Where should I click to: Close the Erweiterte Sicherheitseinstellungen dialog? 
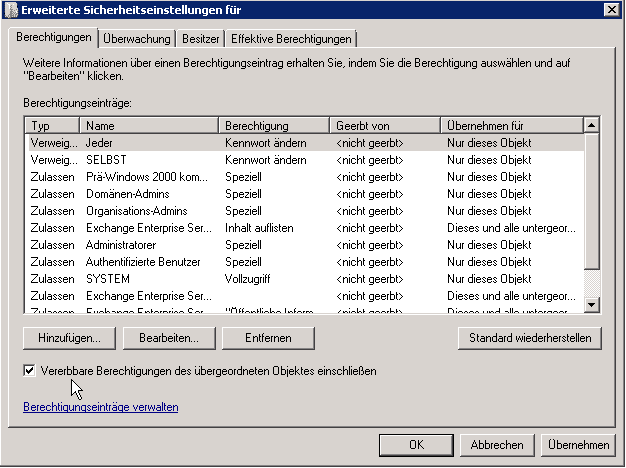coord(612,10)
